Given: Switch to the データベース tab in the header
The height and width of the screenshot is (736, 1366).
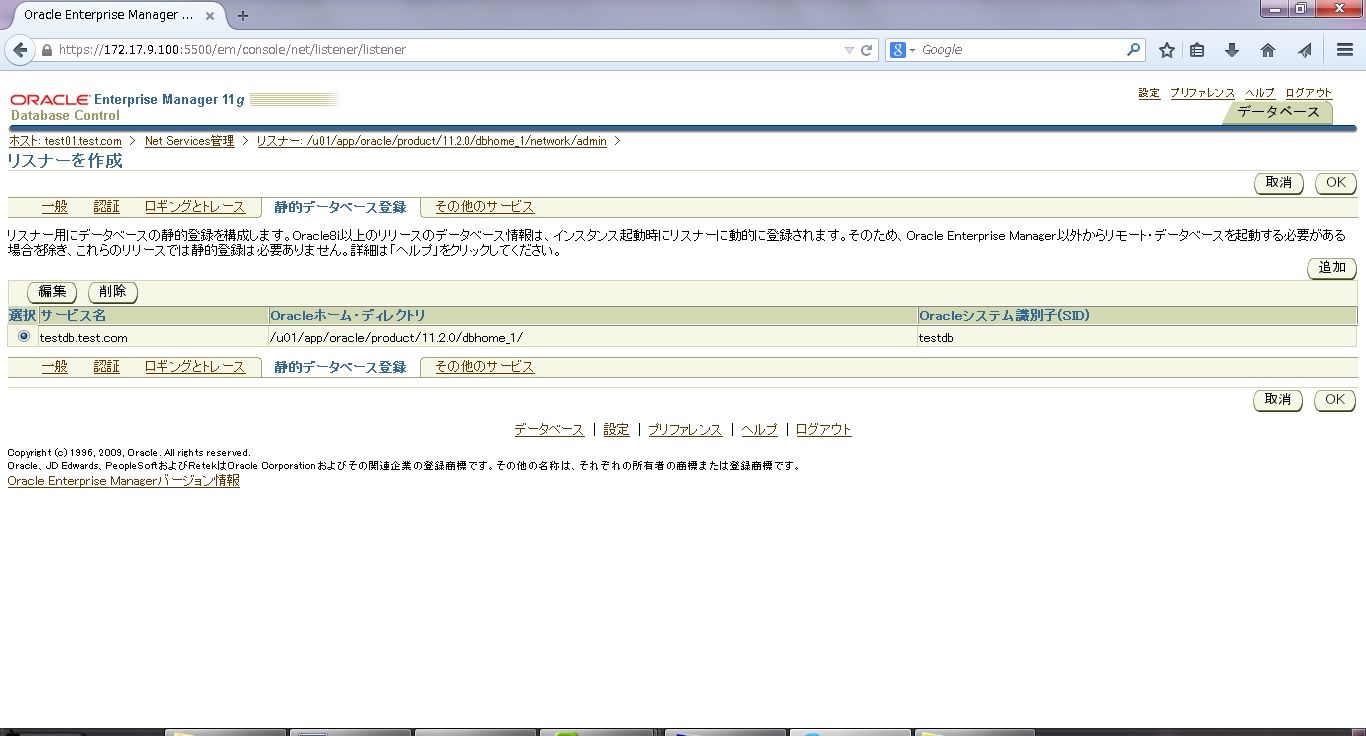Looking at the screenshot, I should 1278,112.
